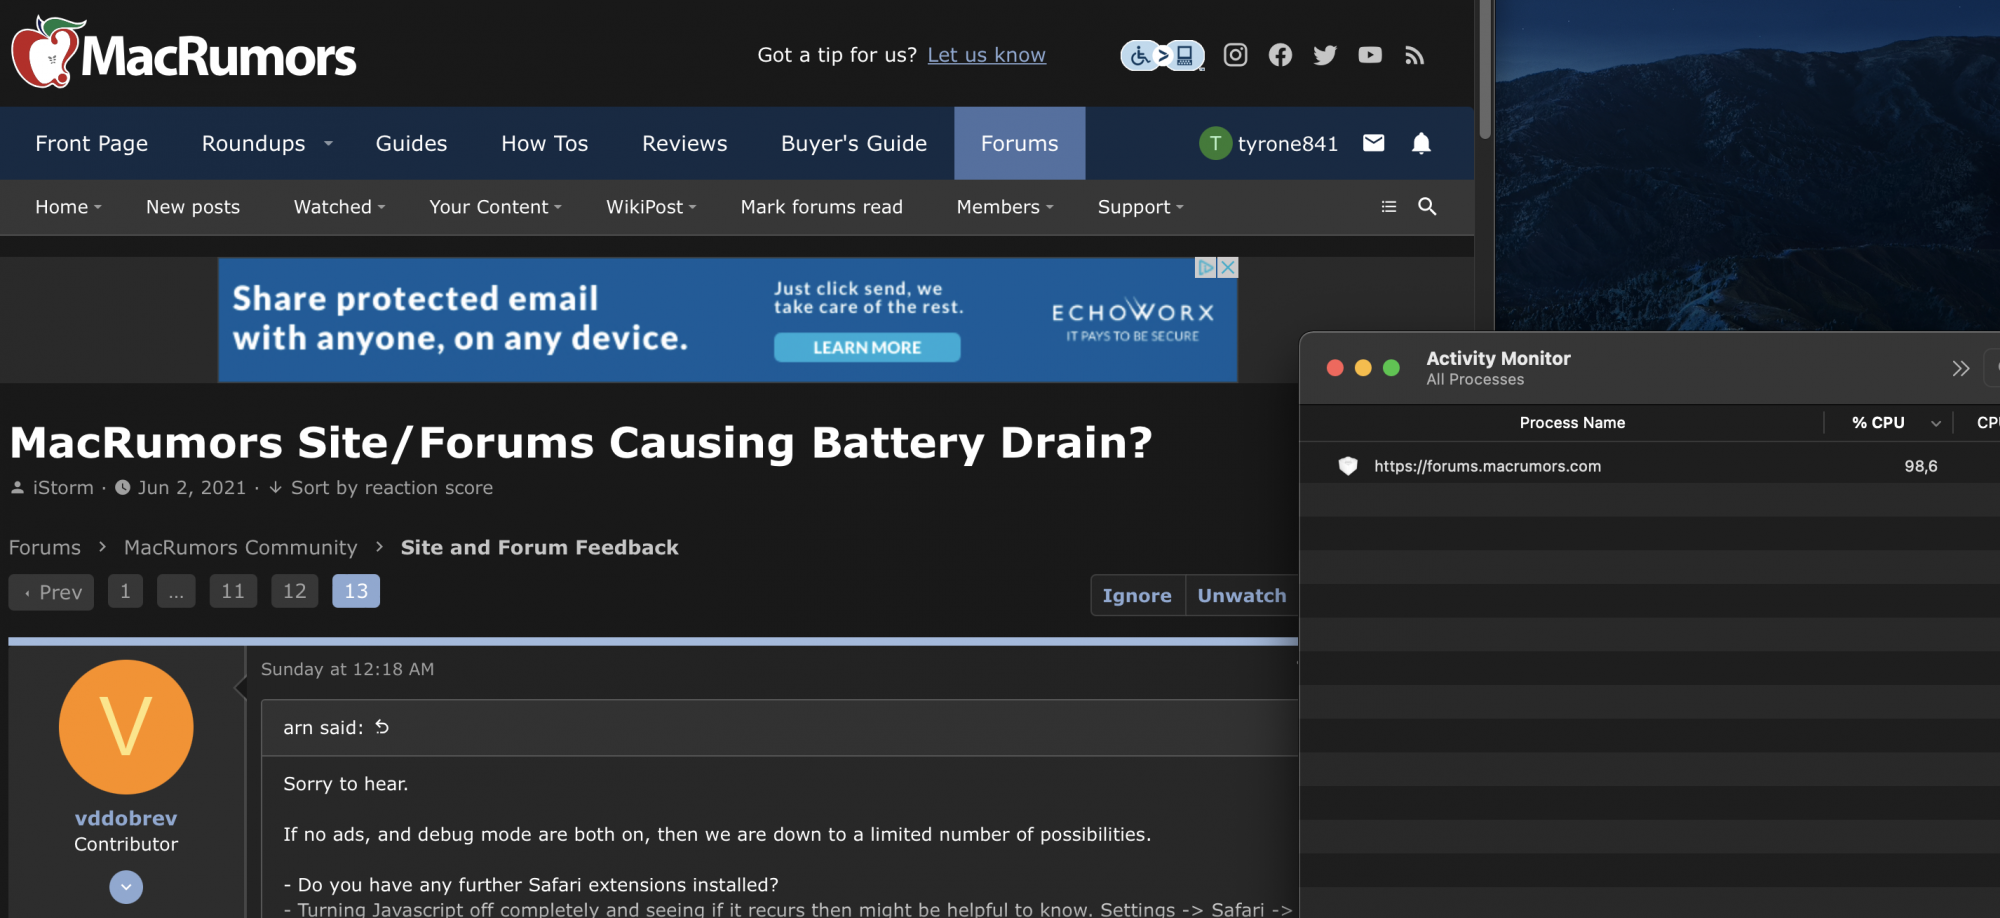Open the How Tos section
The width and height of the screenshot is (2000, 918).
coord(545,143)
